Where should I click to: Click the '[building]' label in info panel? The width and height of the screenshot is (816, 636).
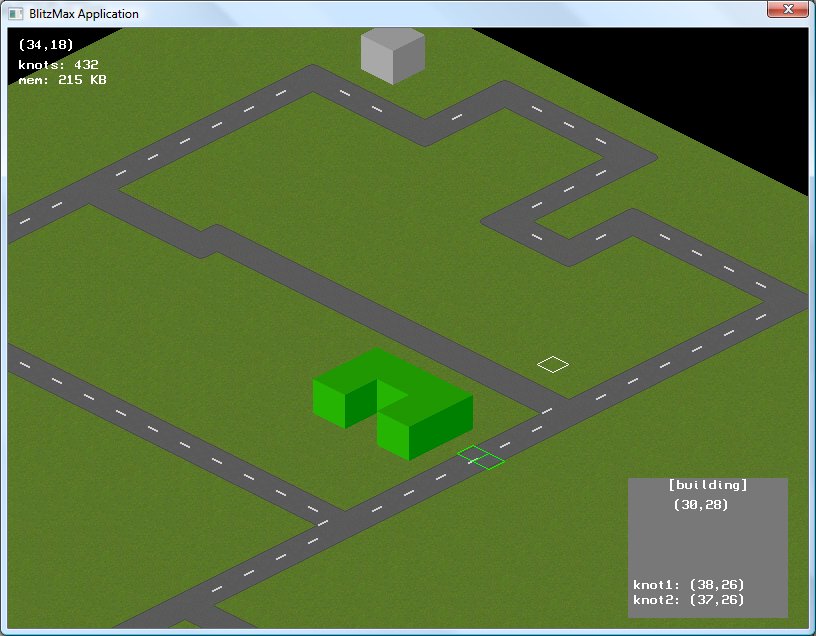click(708, 485)
